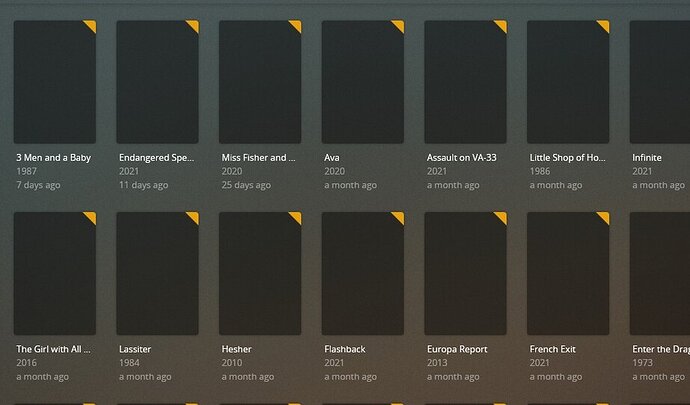Viewport: 690px width, 405px height.
Task: Click the unwatched badge on French Exit
Action: (605, 217)
